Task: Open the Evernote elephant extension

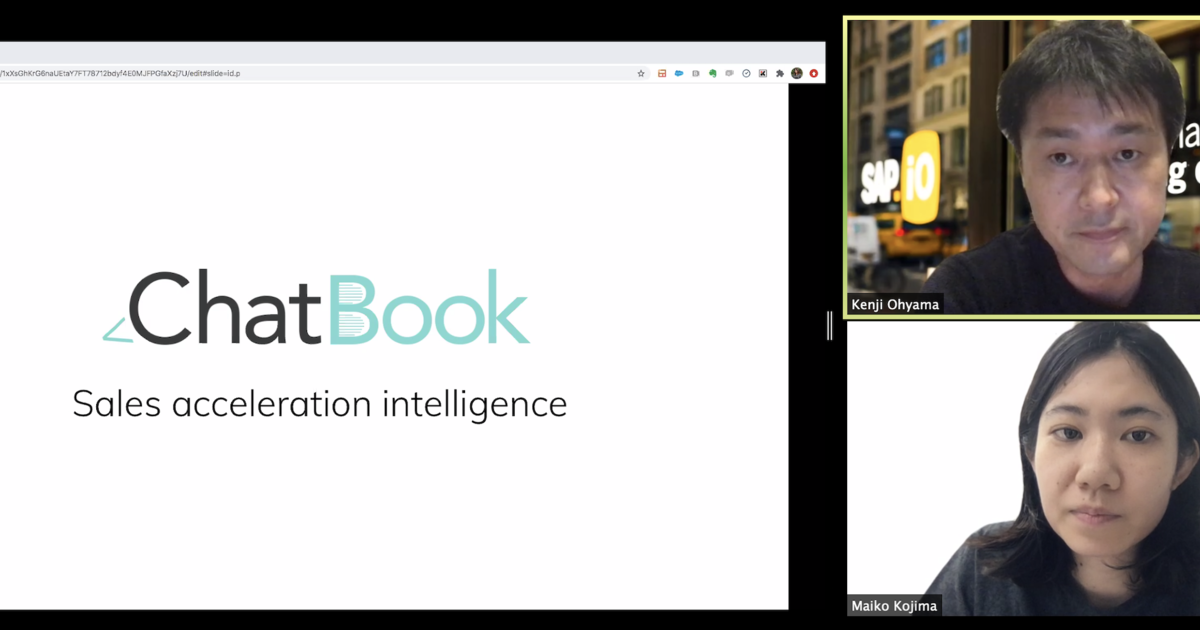Action: tap(713, 73)
